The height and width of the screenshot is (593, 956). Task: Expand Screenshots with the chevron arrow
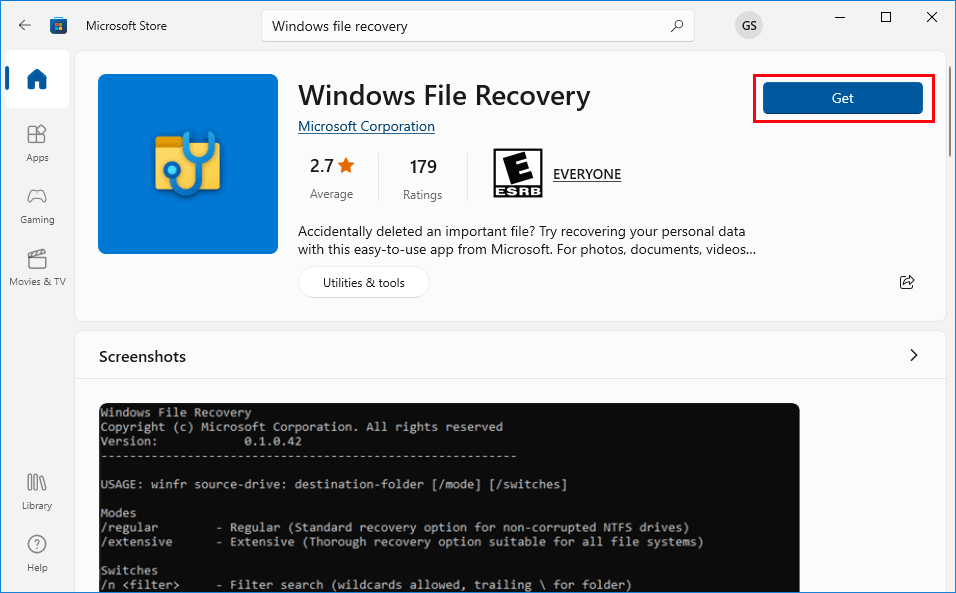coord(913,355)
